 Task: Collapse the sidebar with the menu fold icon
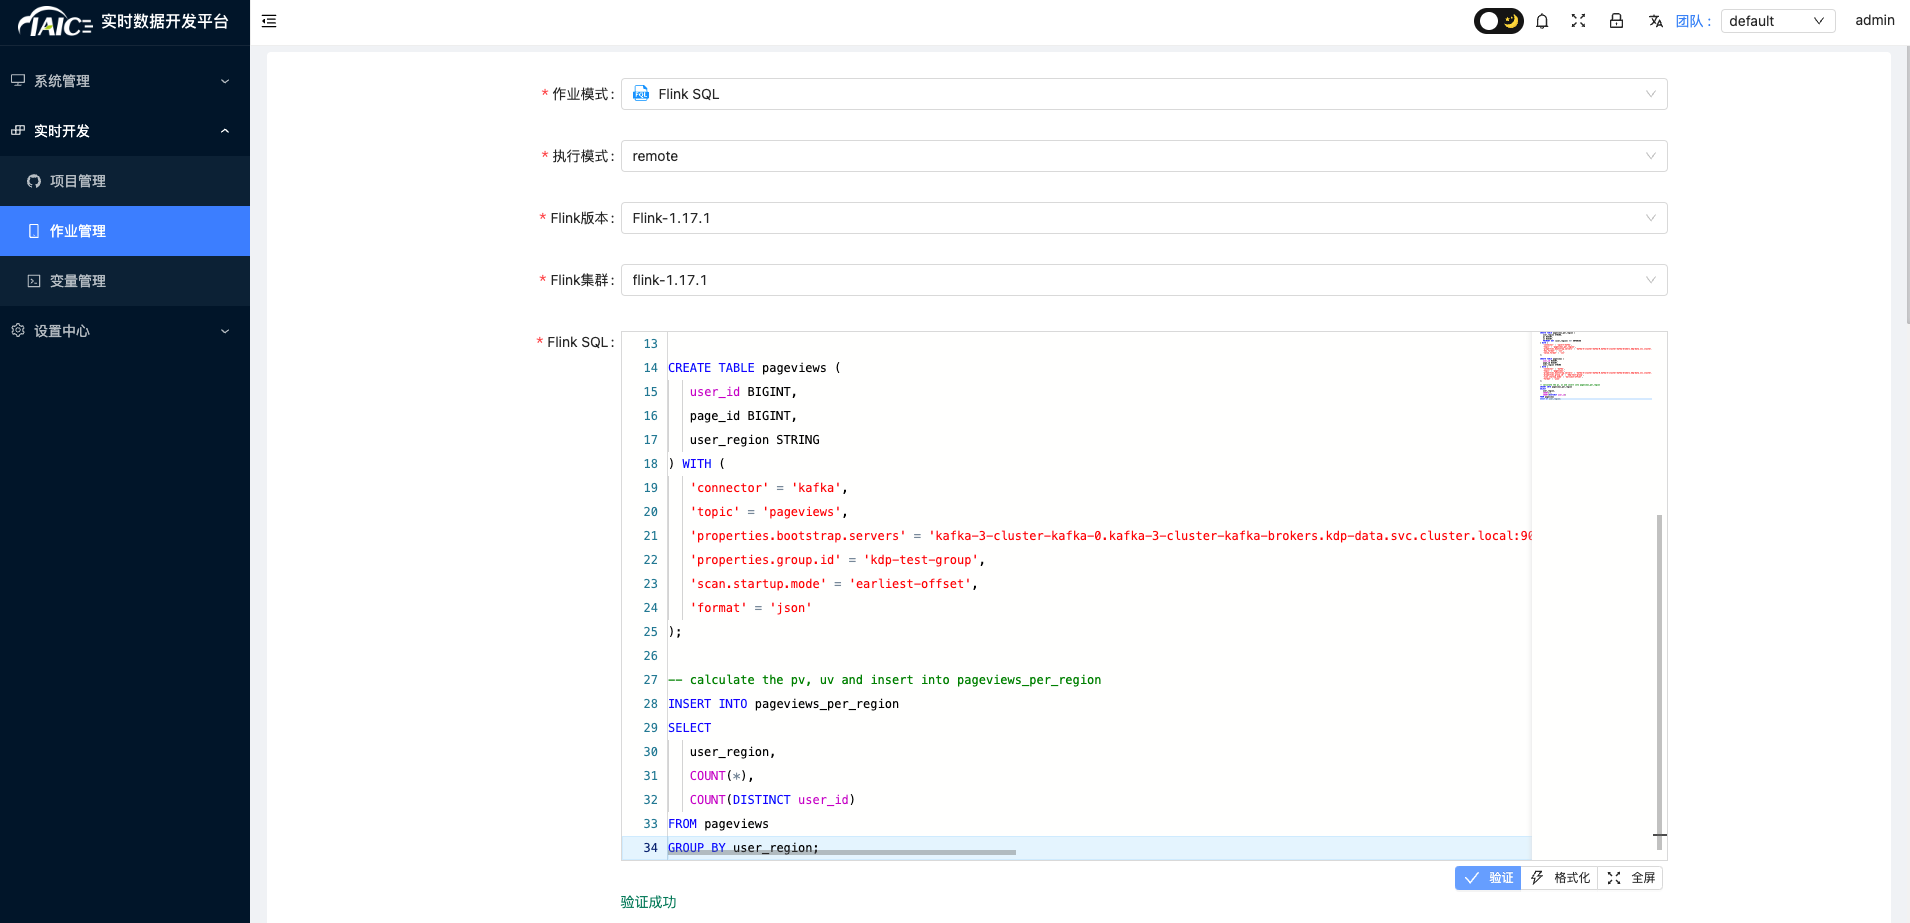click(x=269, y=21)
